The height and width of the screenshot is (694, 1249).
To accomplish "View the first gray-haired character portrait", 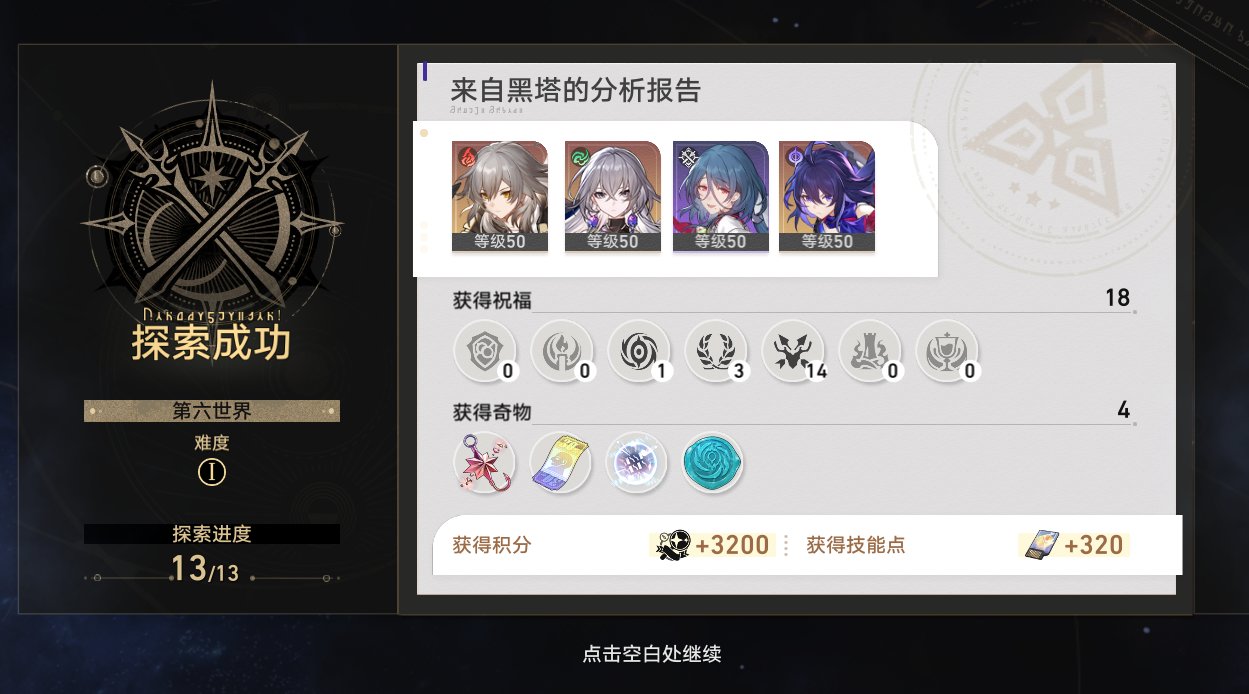I will click(500, 196).
